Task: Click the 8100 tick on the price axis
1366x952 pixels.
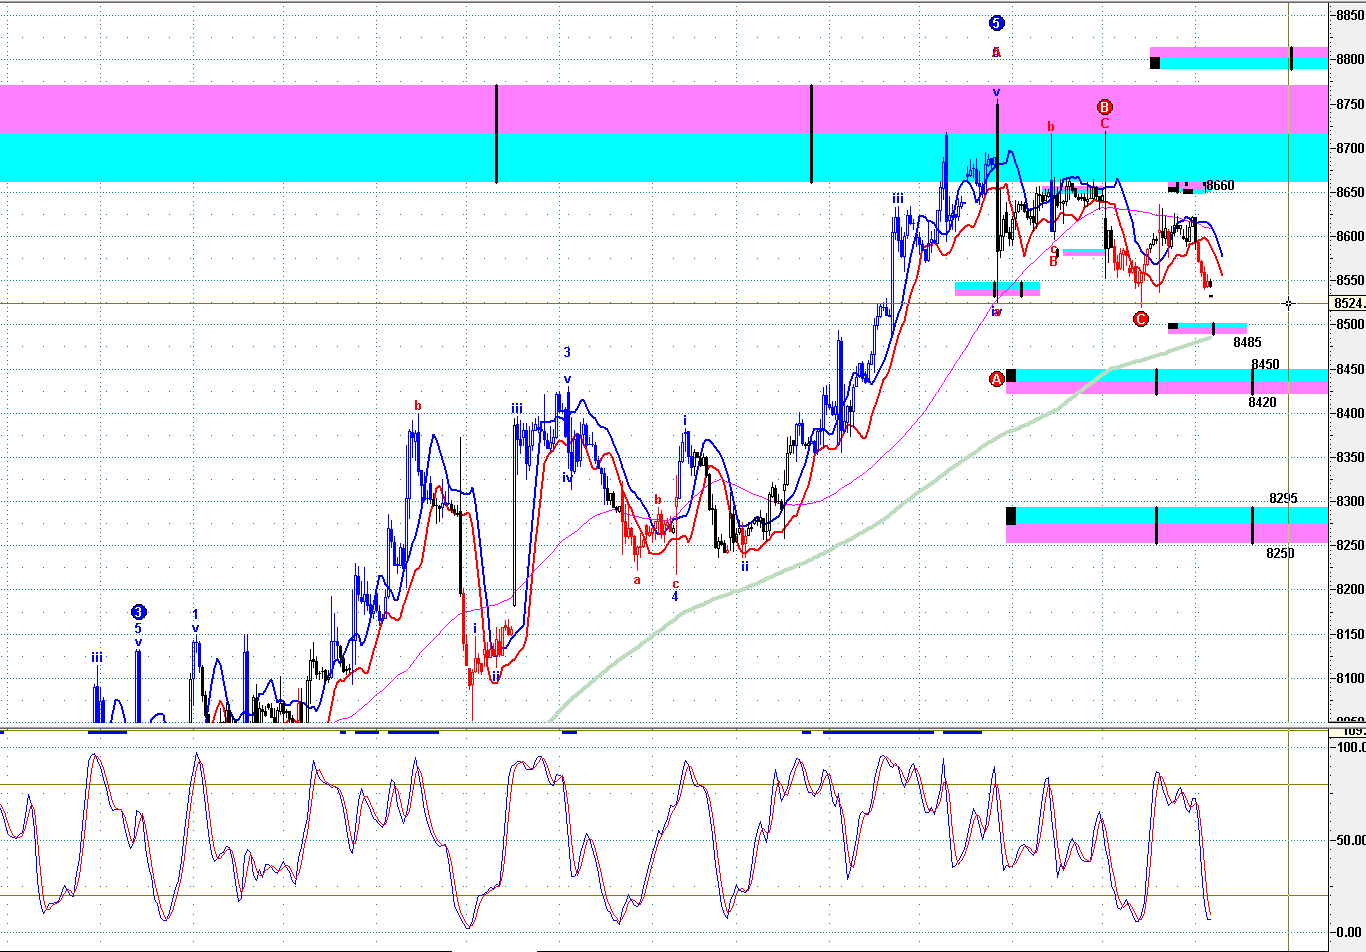Action: (1350, 678)
